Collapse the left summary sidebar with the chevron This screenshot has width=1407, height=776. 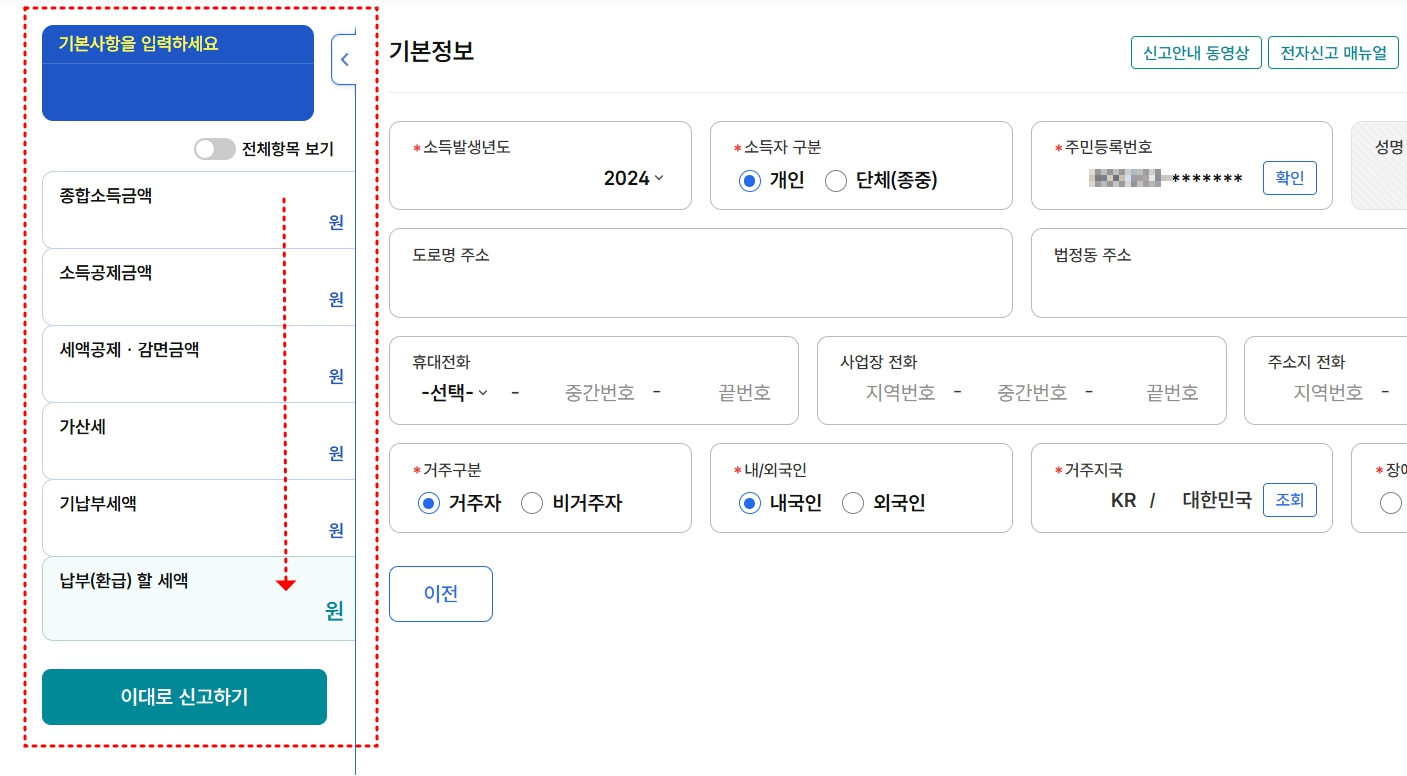(x=344, y=59)
